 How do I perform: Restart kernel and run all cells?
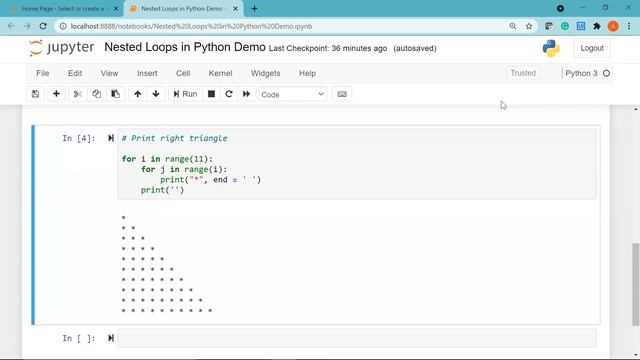tap(247, 94)
